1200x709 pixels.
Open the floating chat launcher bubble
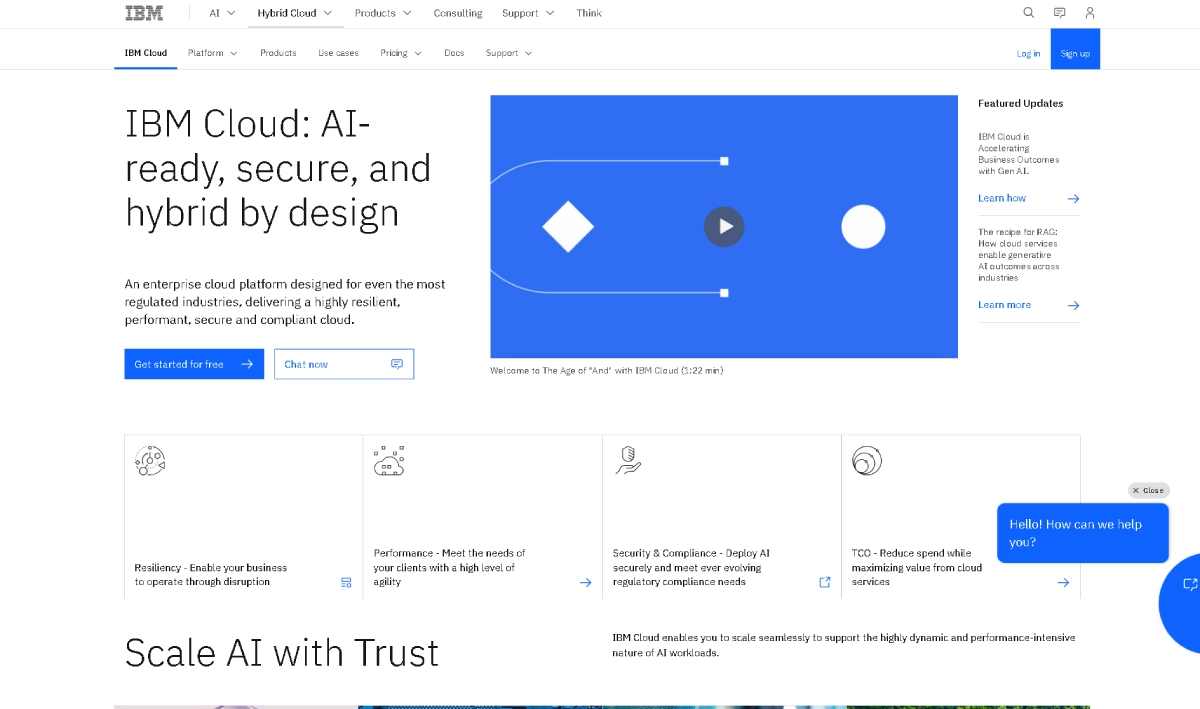click(x=1182, y=602)
